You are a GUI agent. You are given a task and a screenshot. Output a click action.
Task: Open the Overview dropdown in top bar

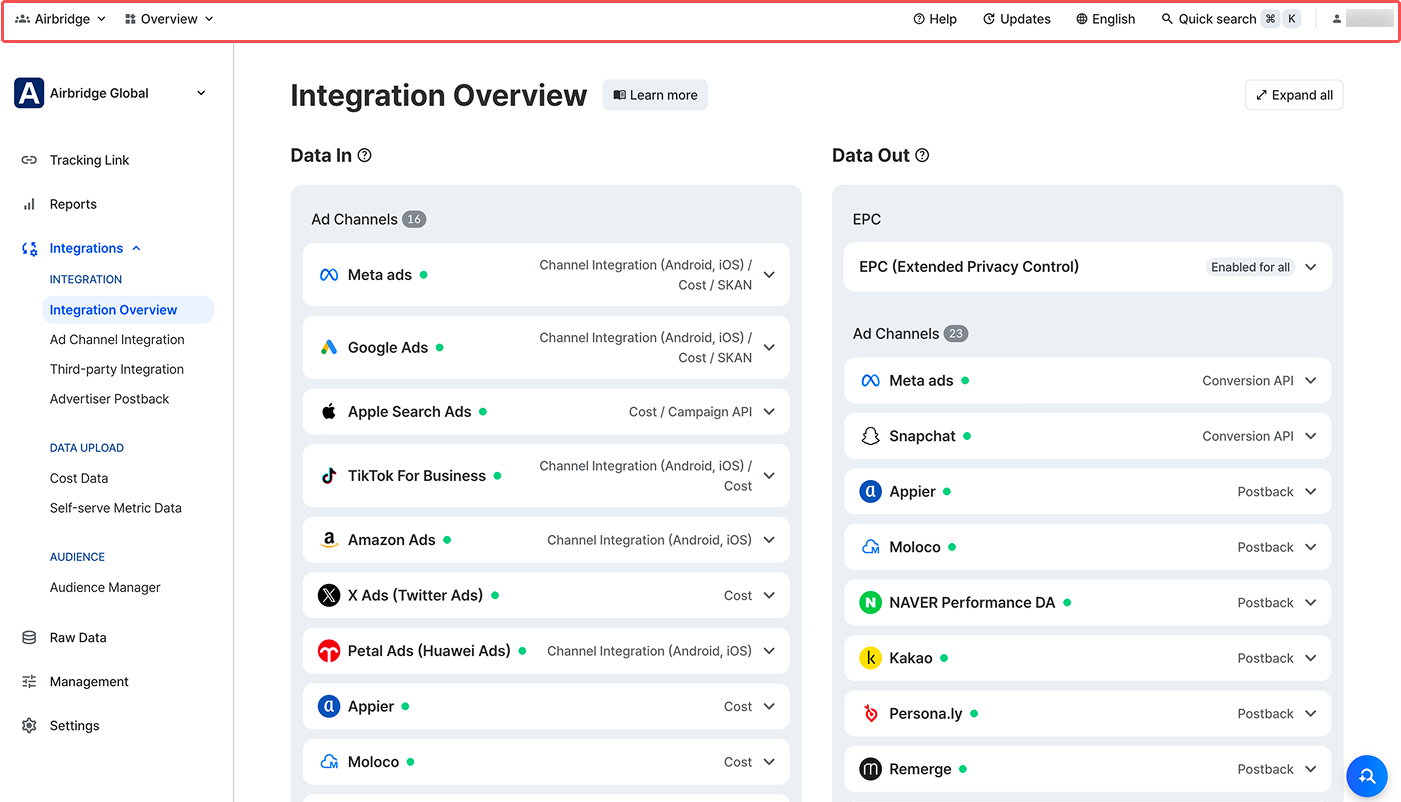[x=169, y=19]
